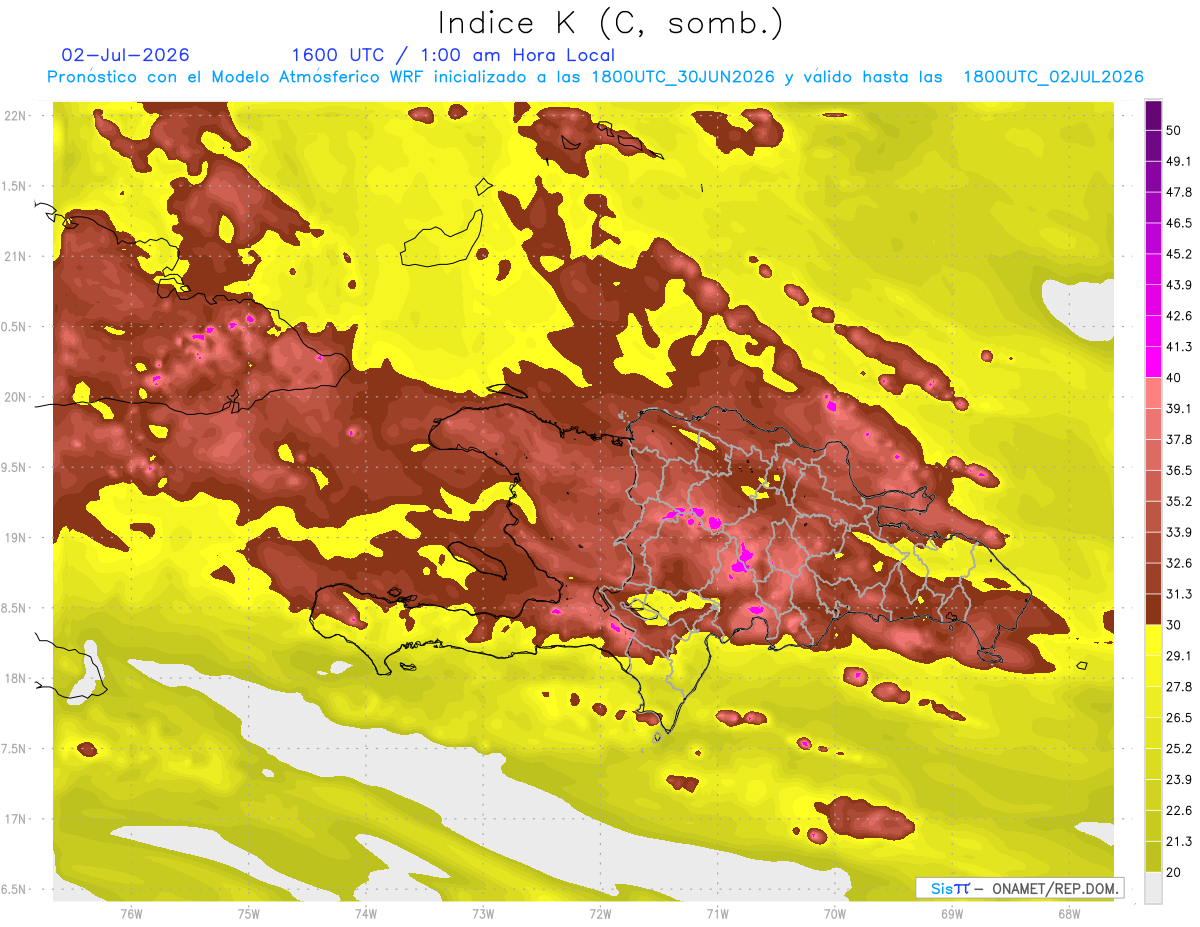Click the Indice K chart title
Screen dimensions: 1200x927
pos(611,23)
